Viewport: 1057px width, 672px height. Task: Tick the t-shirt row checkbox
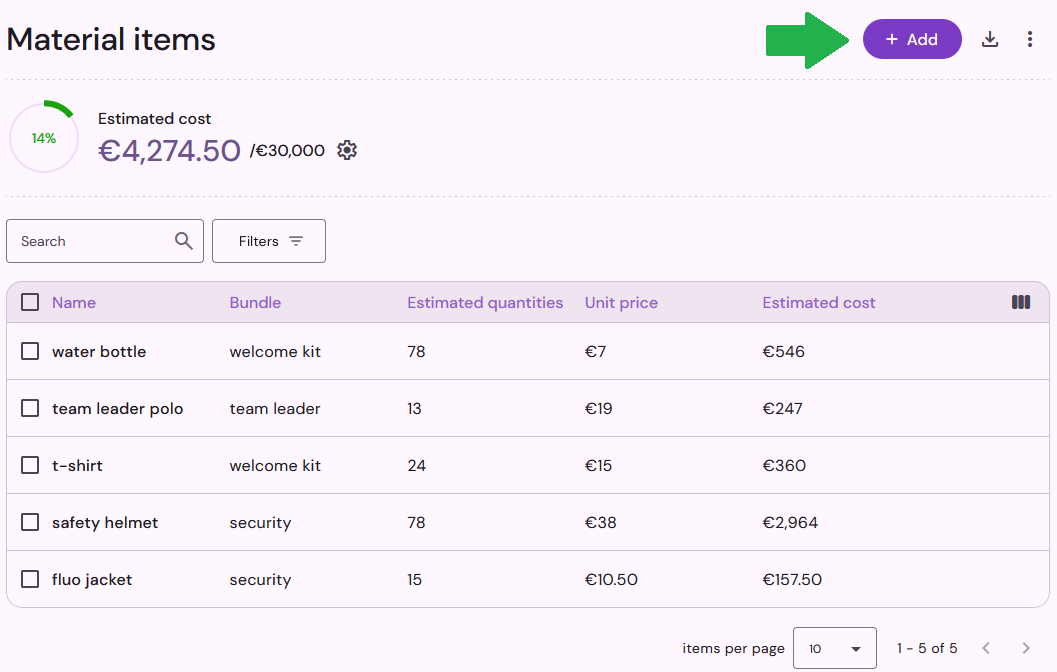[30, 465]
